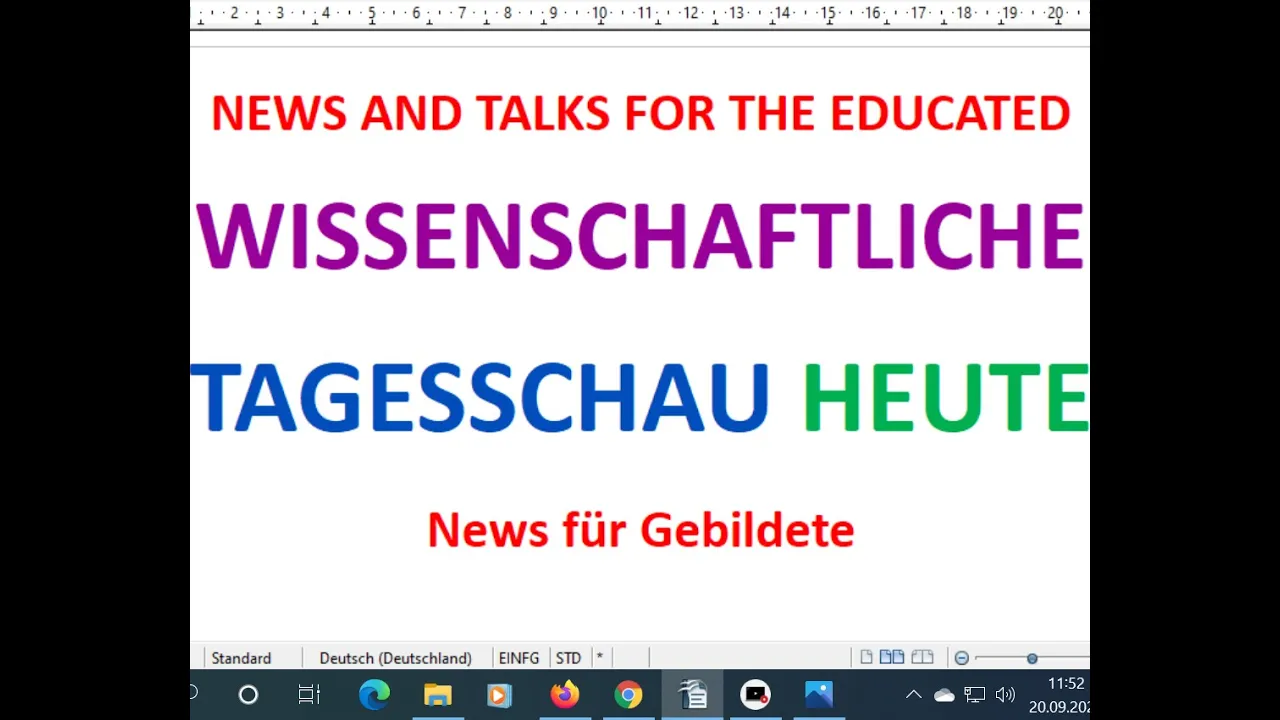Open LibreOffice Writer taskbar icon
The height and width of the screenshot is (720, 1280).
click(692, 694)
